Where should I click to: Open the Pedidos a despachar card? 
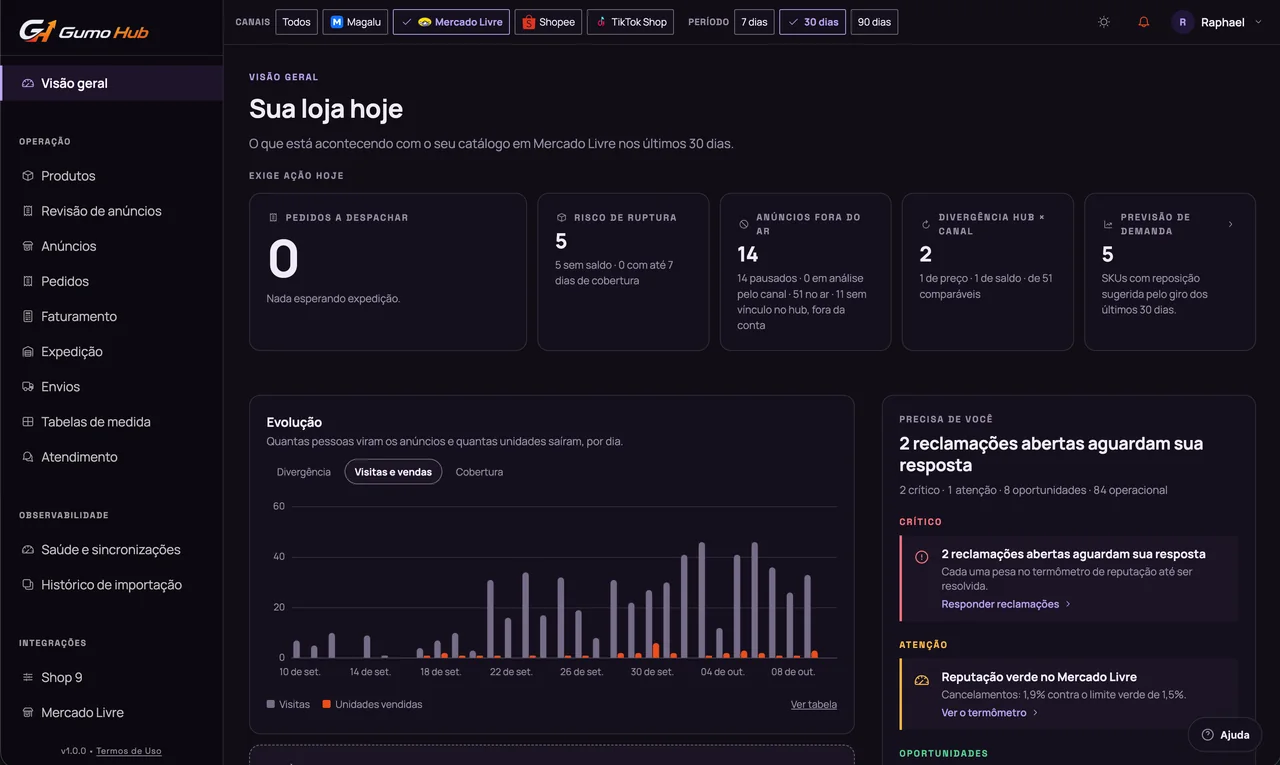pos(388,272)
